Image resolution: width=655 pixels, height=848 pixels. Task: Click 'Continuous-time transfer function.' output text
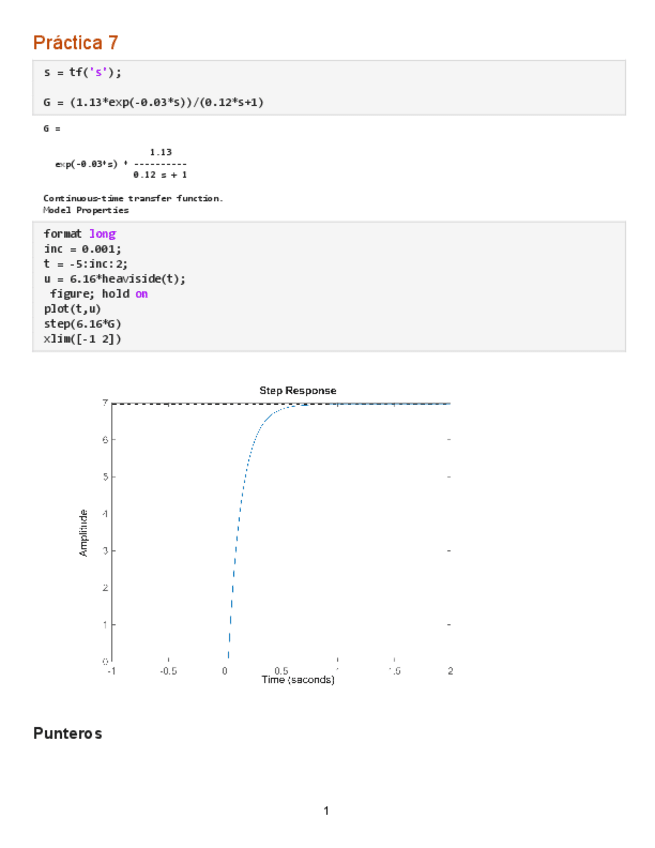click(x=133, y=198)
